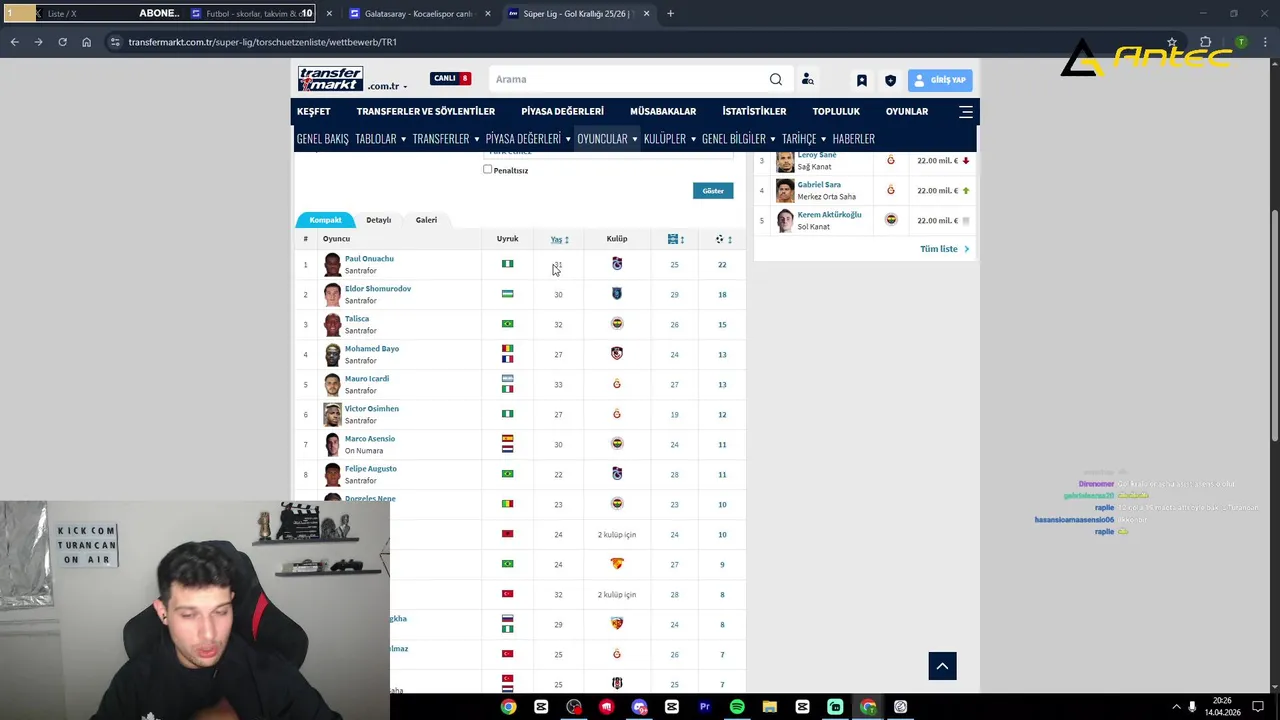Viewport: 1280px width, 720px height.
Task: Expand the TARİHÇE submenu dropdown
Action: click(x=804, y=139)
